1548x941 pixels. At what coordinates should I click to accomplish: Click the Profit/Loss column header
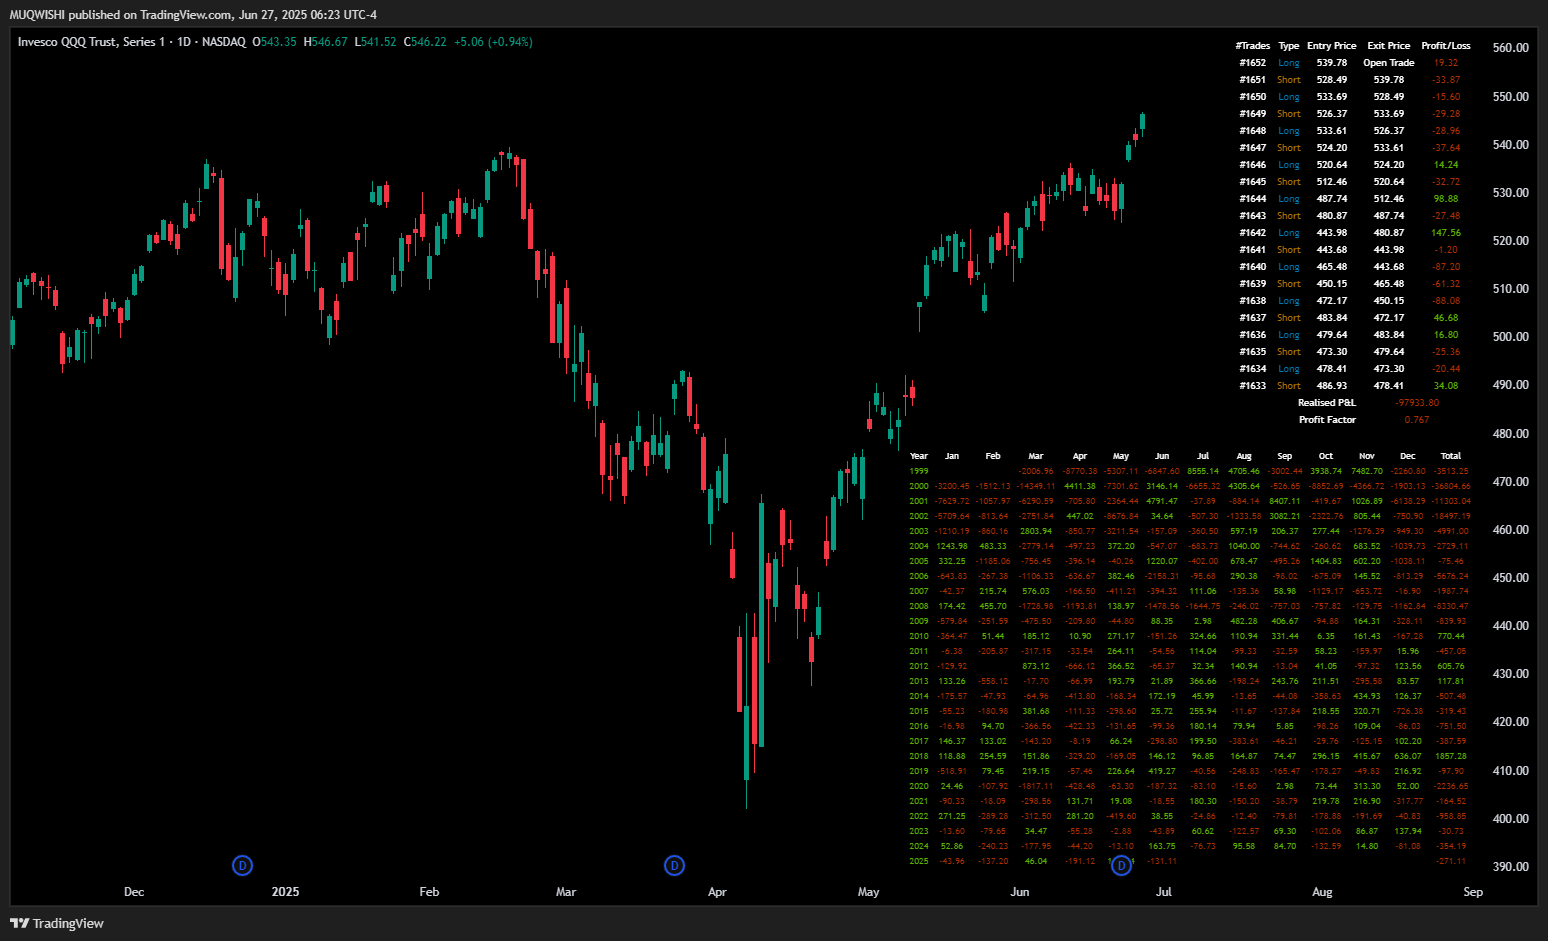(1446, 46)
